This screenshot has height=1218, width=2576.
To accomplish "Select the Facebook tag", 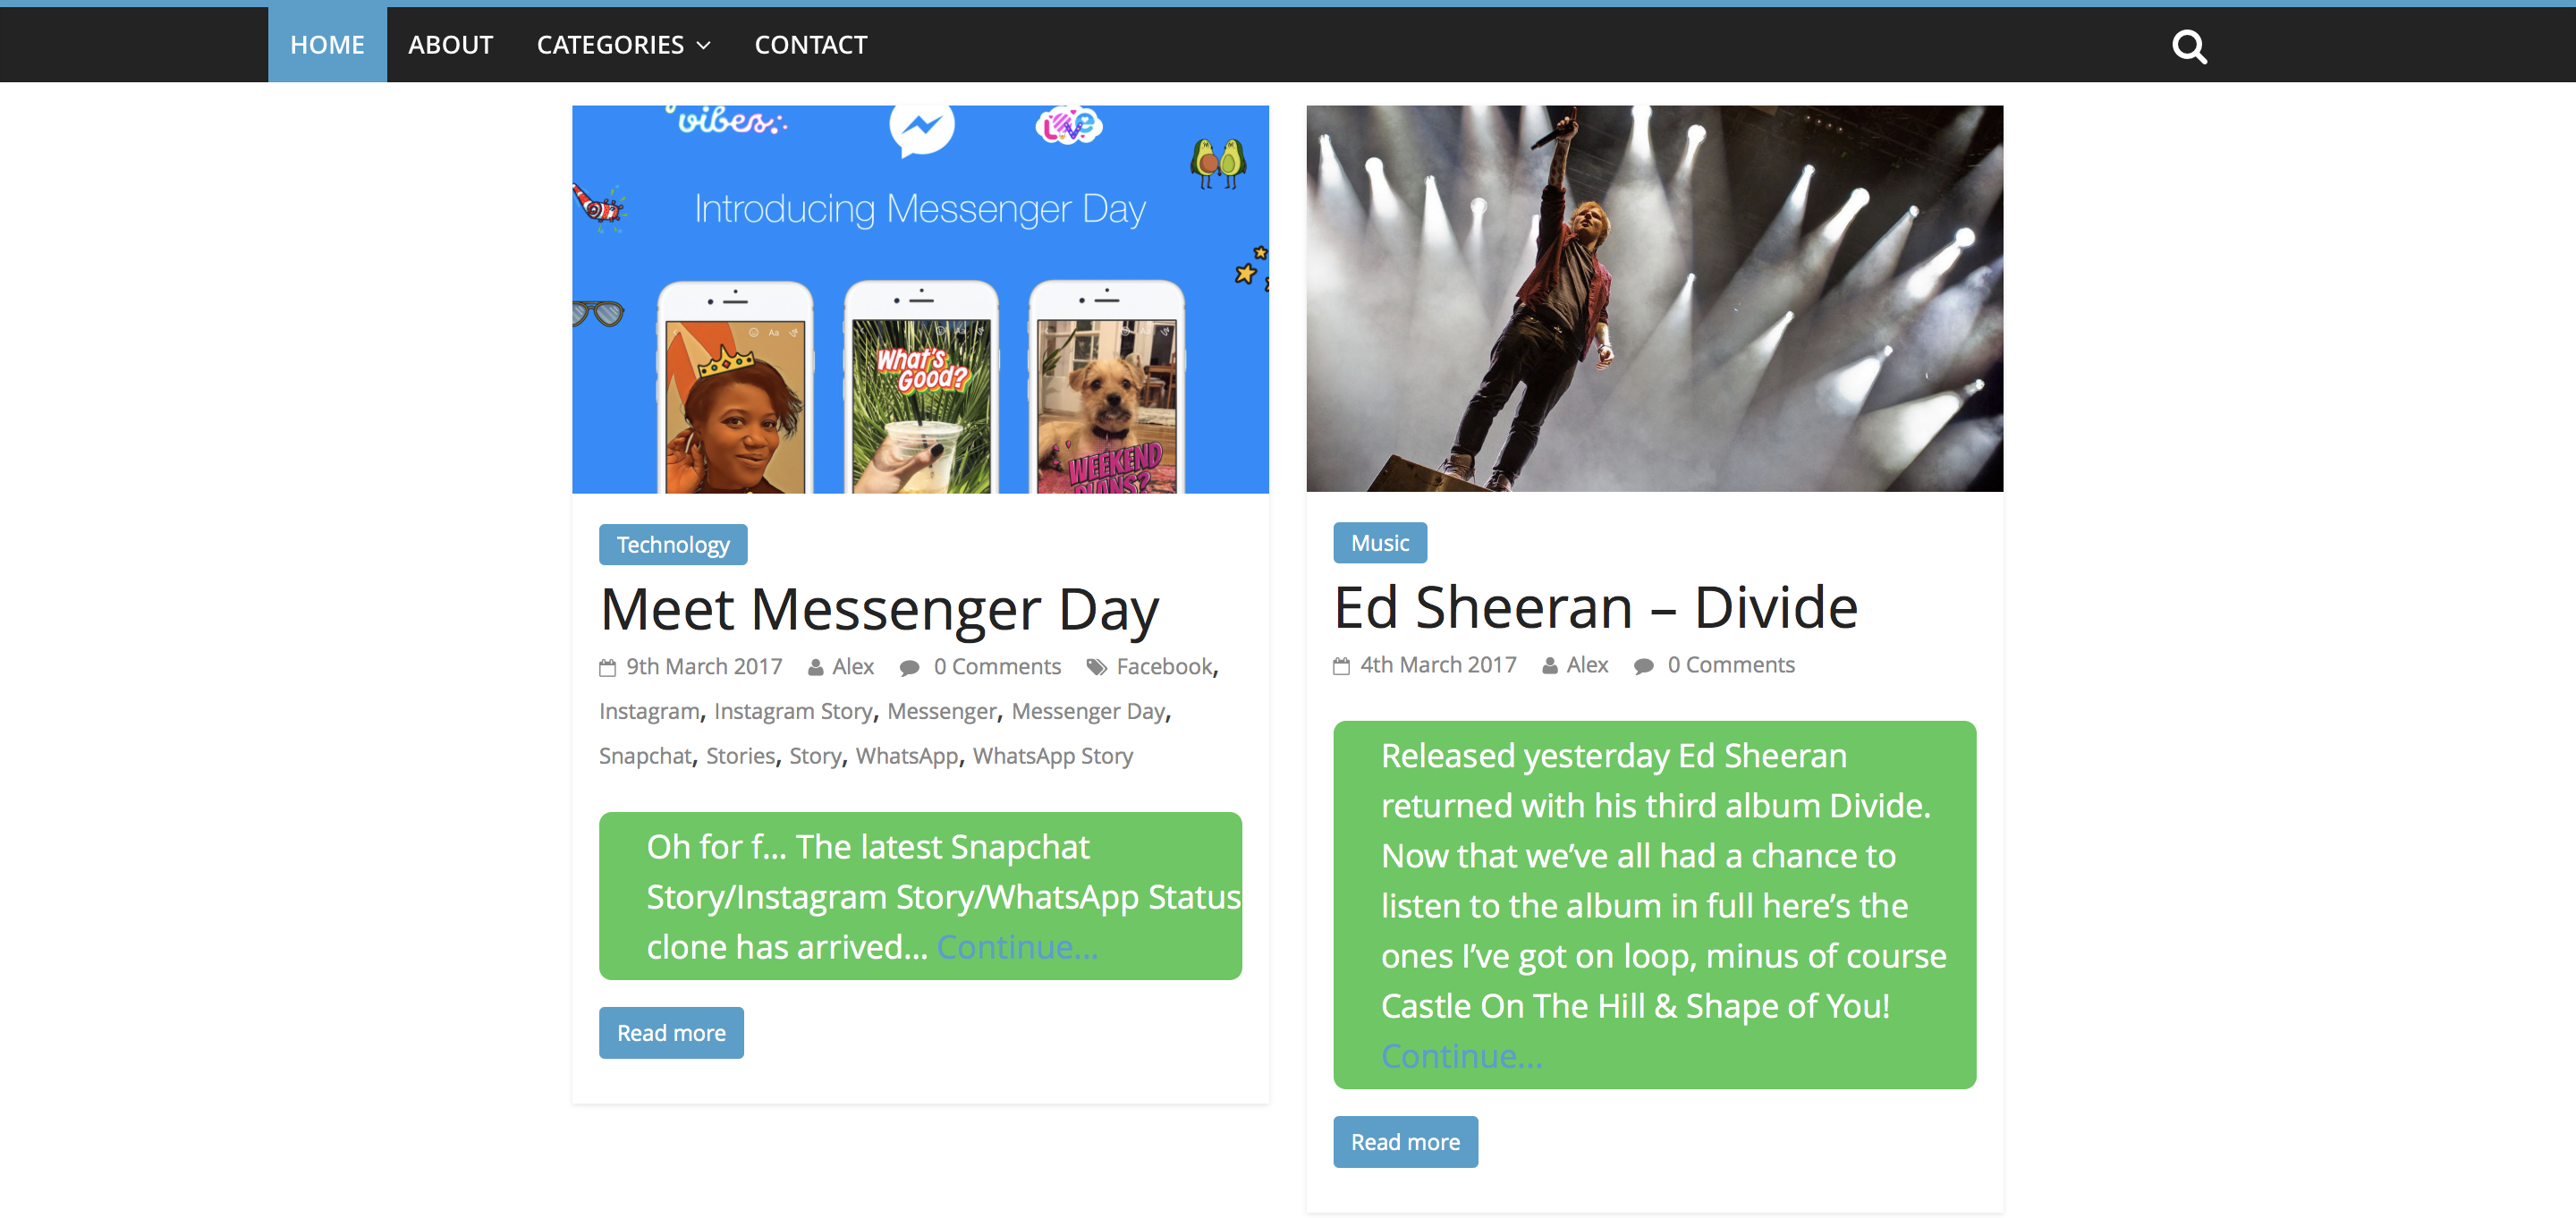I will point(1164,667).
